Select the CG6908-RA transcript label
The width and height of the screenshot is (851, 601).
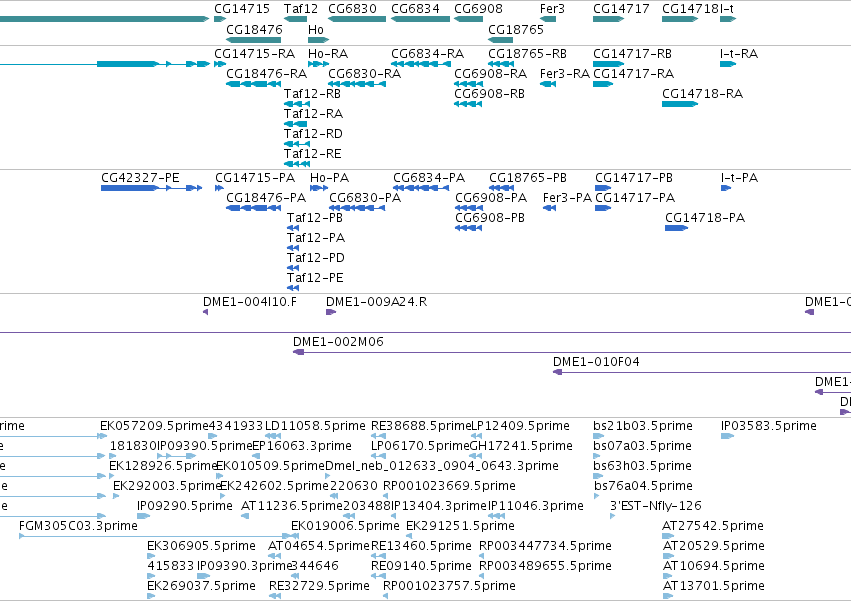point(491,73)
